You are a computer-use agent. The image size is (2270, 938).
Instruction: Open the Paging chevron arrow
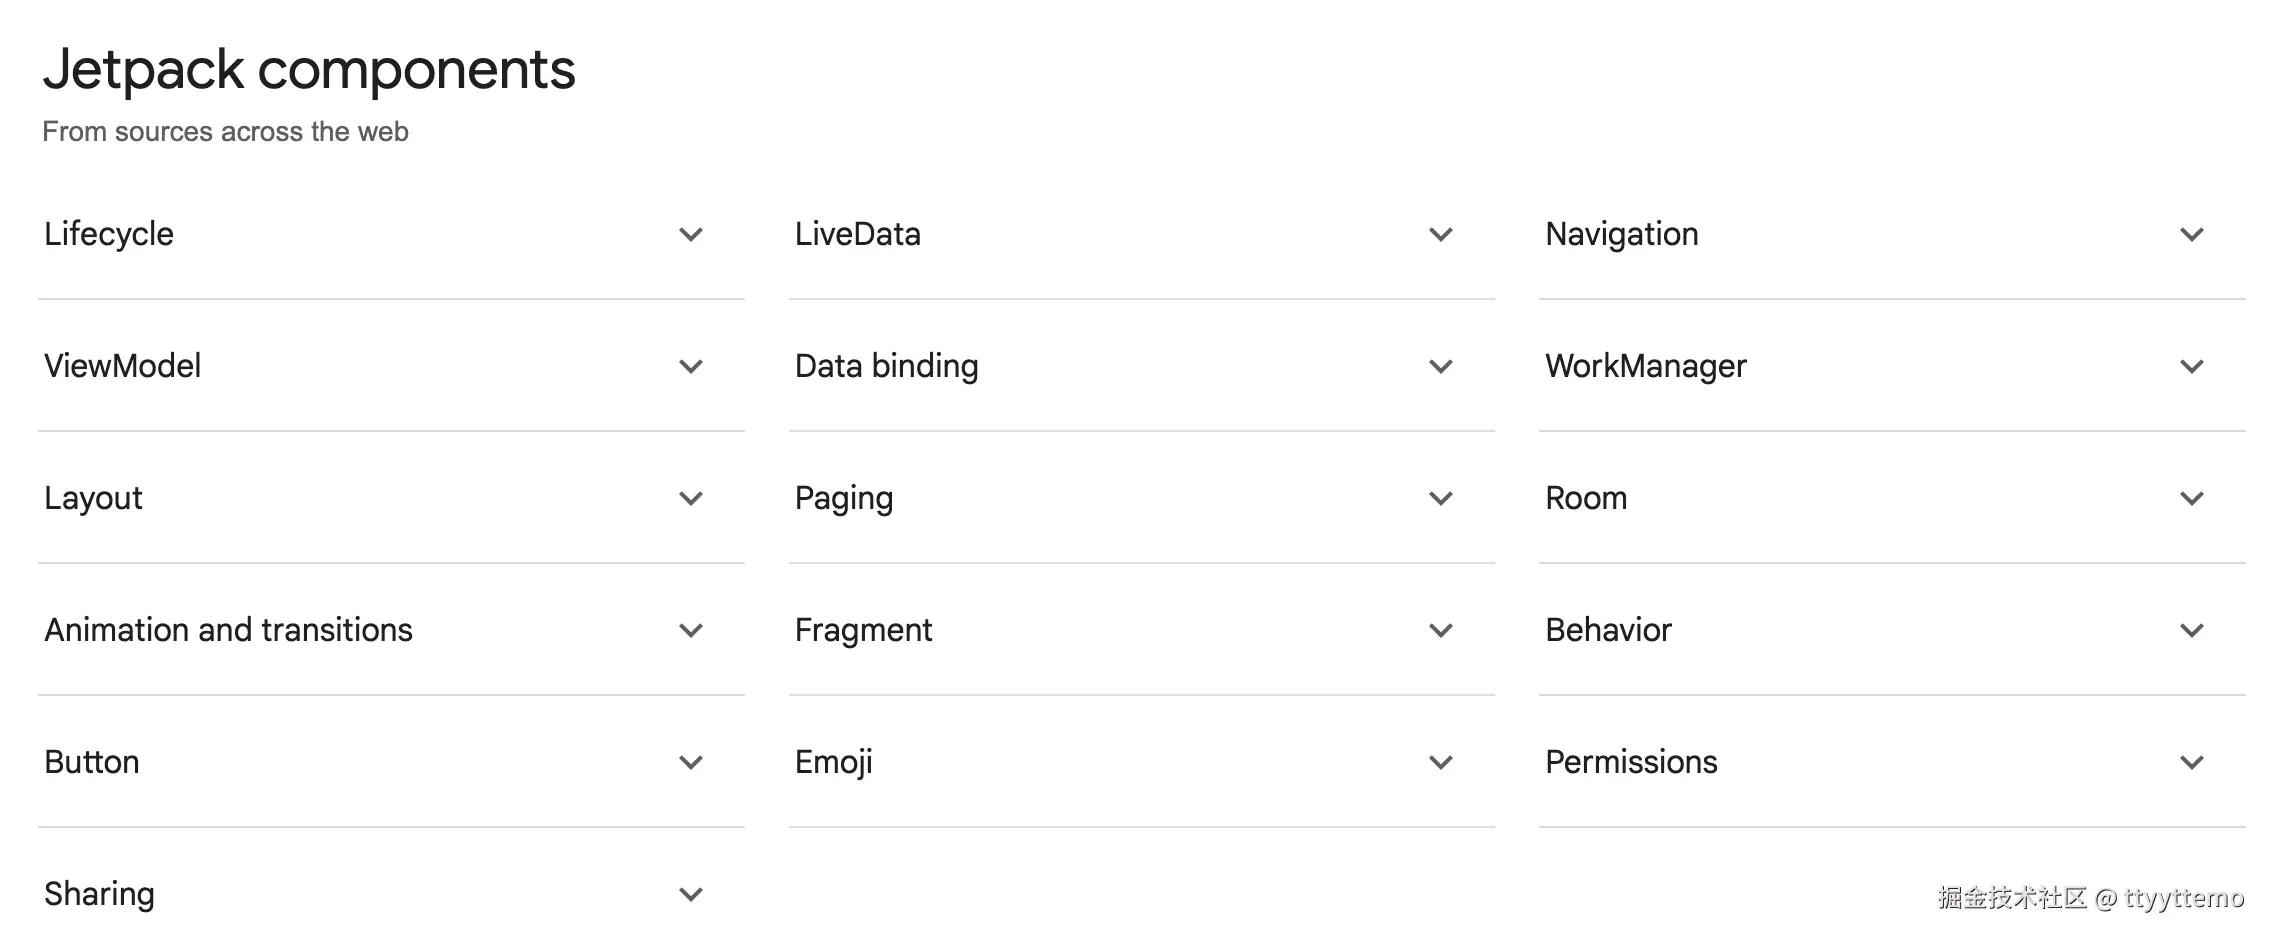(x=1441, y=499)
